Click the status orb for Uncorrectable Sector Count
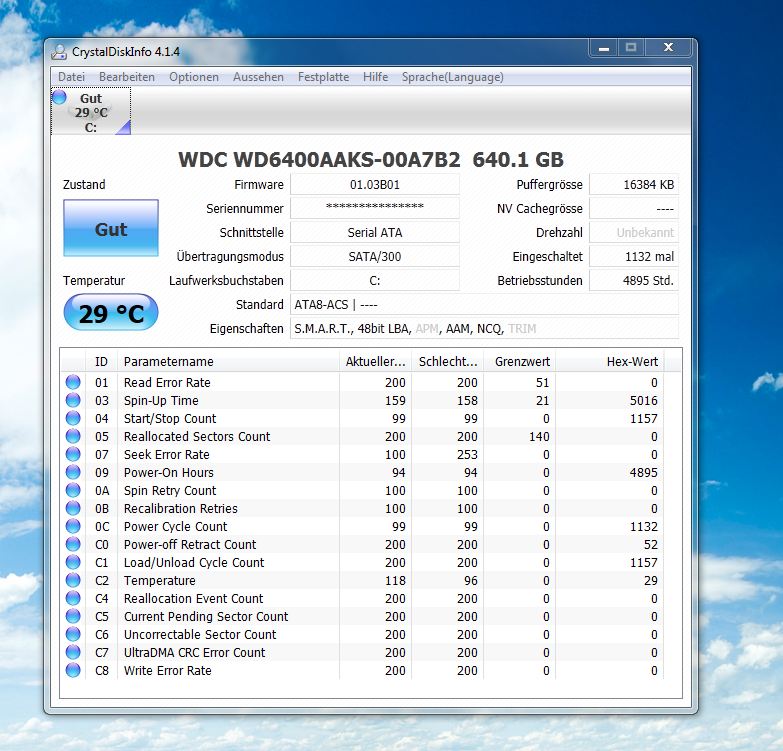The width and height of the screenshot is (783, 751). (73, 634)
